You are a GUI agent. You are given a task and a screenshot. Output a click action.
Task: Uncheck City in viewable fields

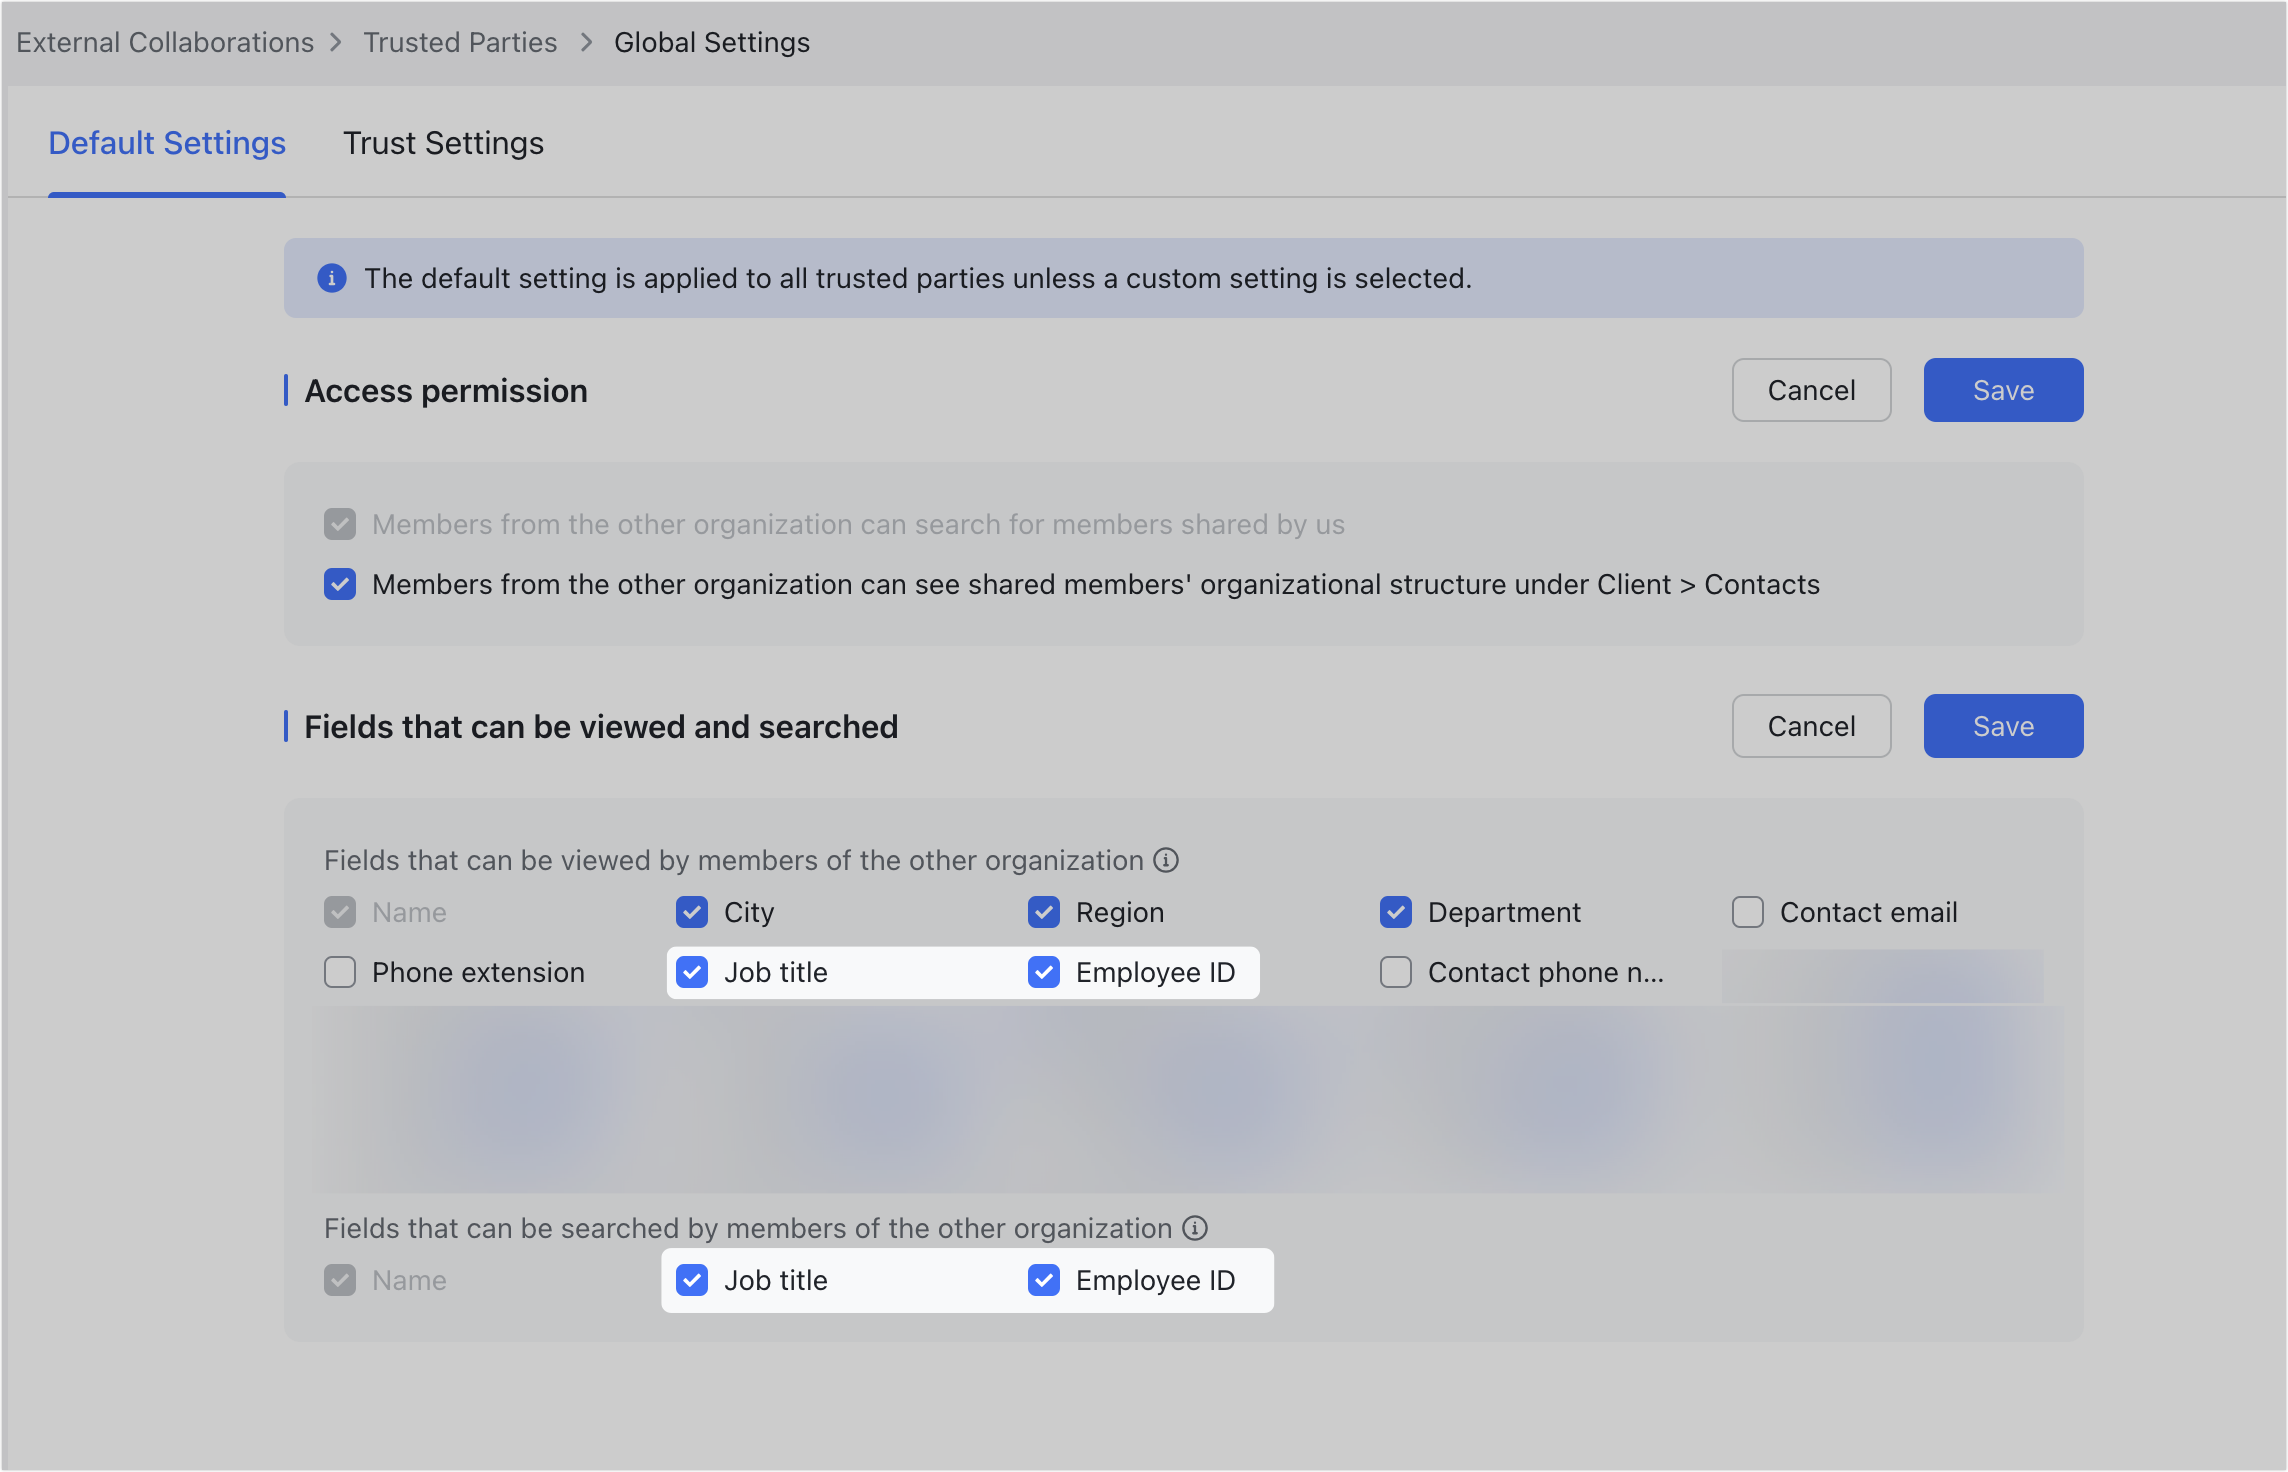click(x=692, y=912)
